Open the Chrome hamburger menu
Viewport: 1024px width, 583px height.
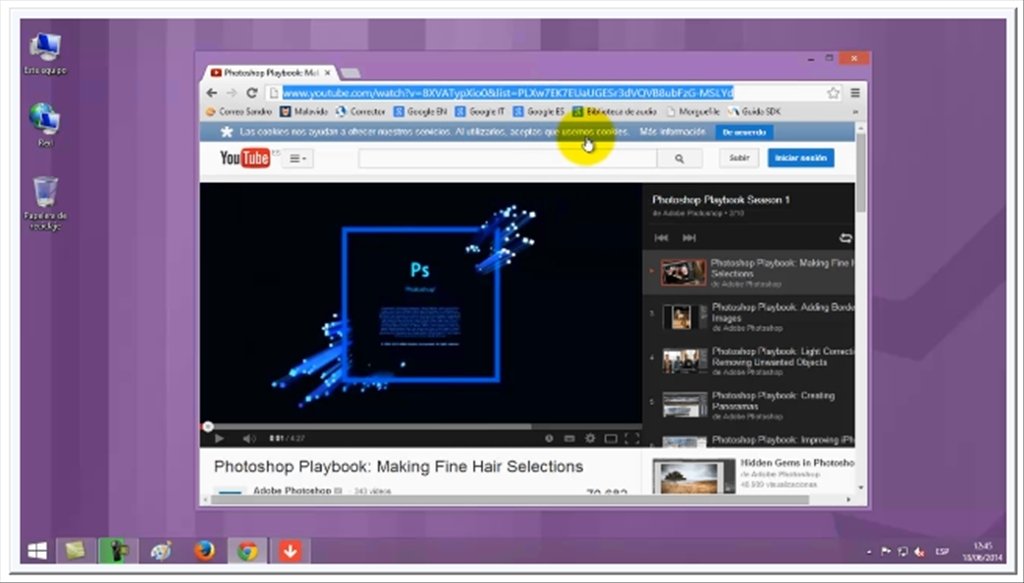[x=855, y=93]
